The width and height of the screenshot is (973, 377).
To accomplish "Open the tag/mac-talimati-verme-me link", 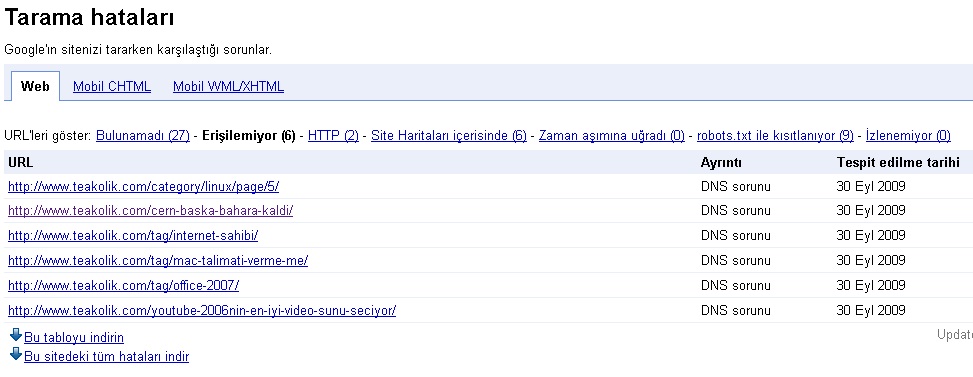I will click(158, 260).
